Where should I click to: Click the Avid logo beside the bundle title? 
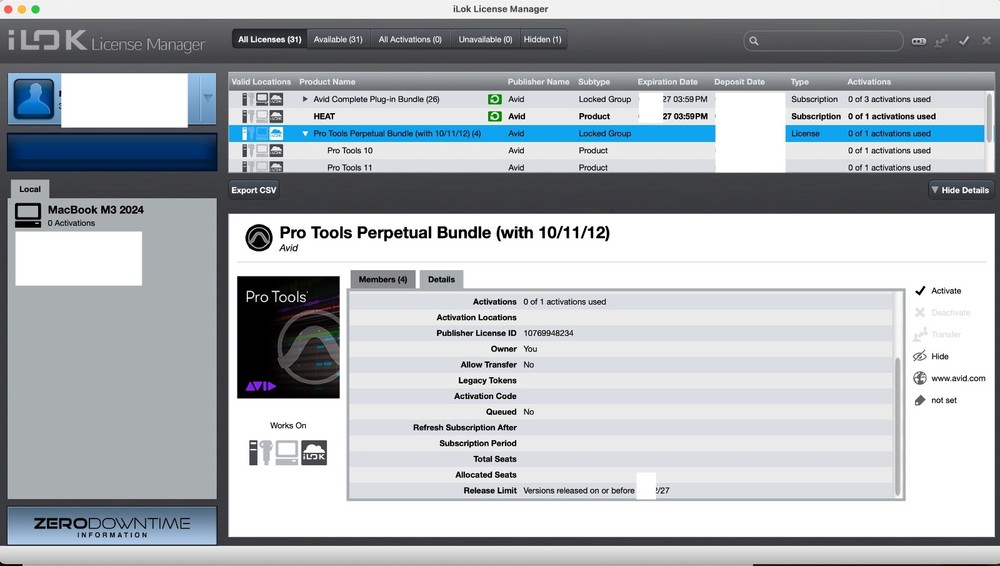pos(259,237)
